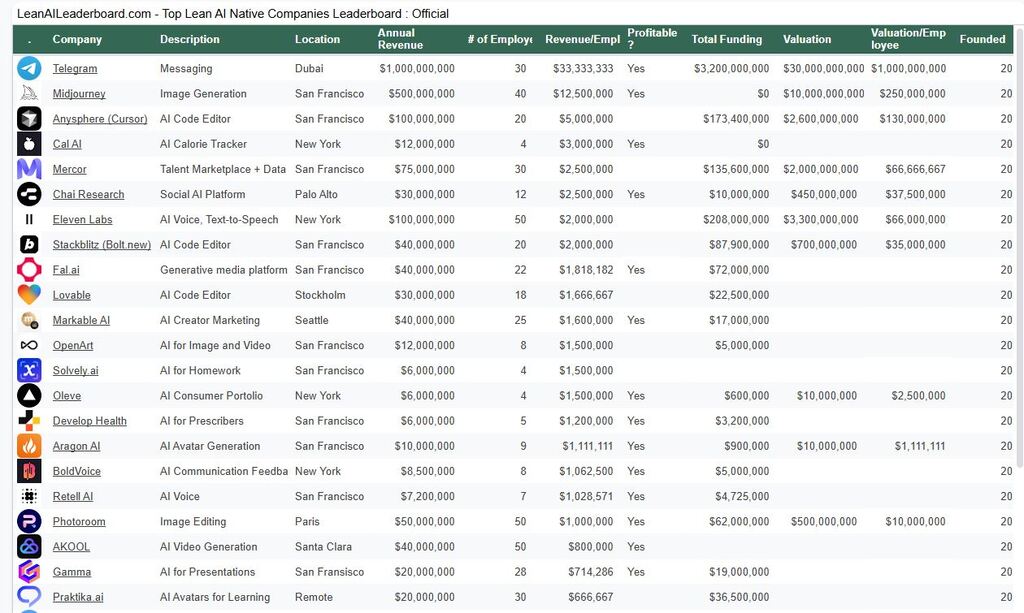Viewport: 1024px width, 613px height.
Task: Click the Cal AI apple logo
Action: point(29,144)
